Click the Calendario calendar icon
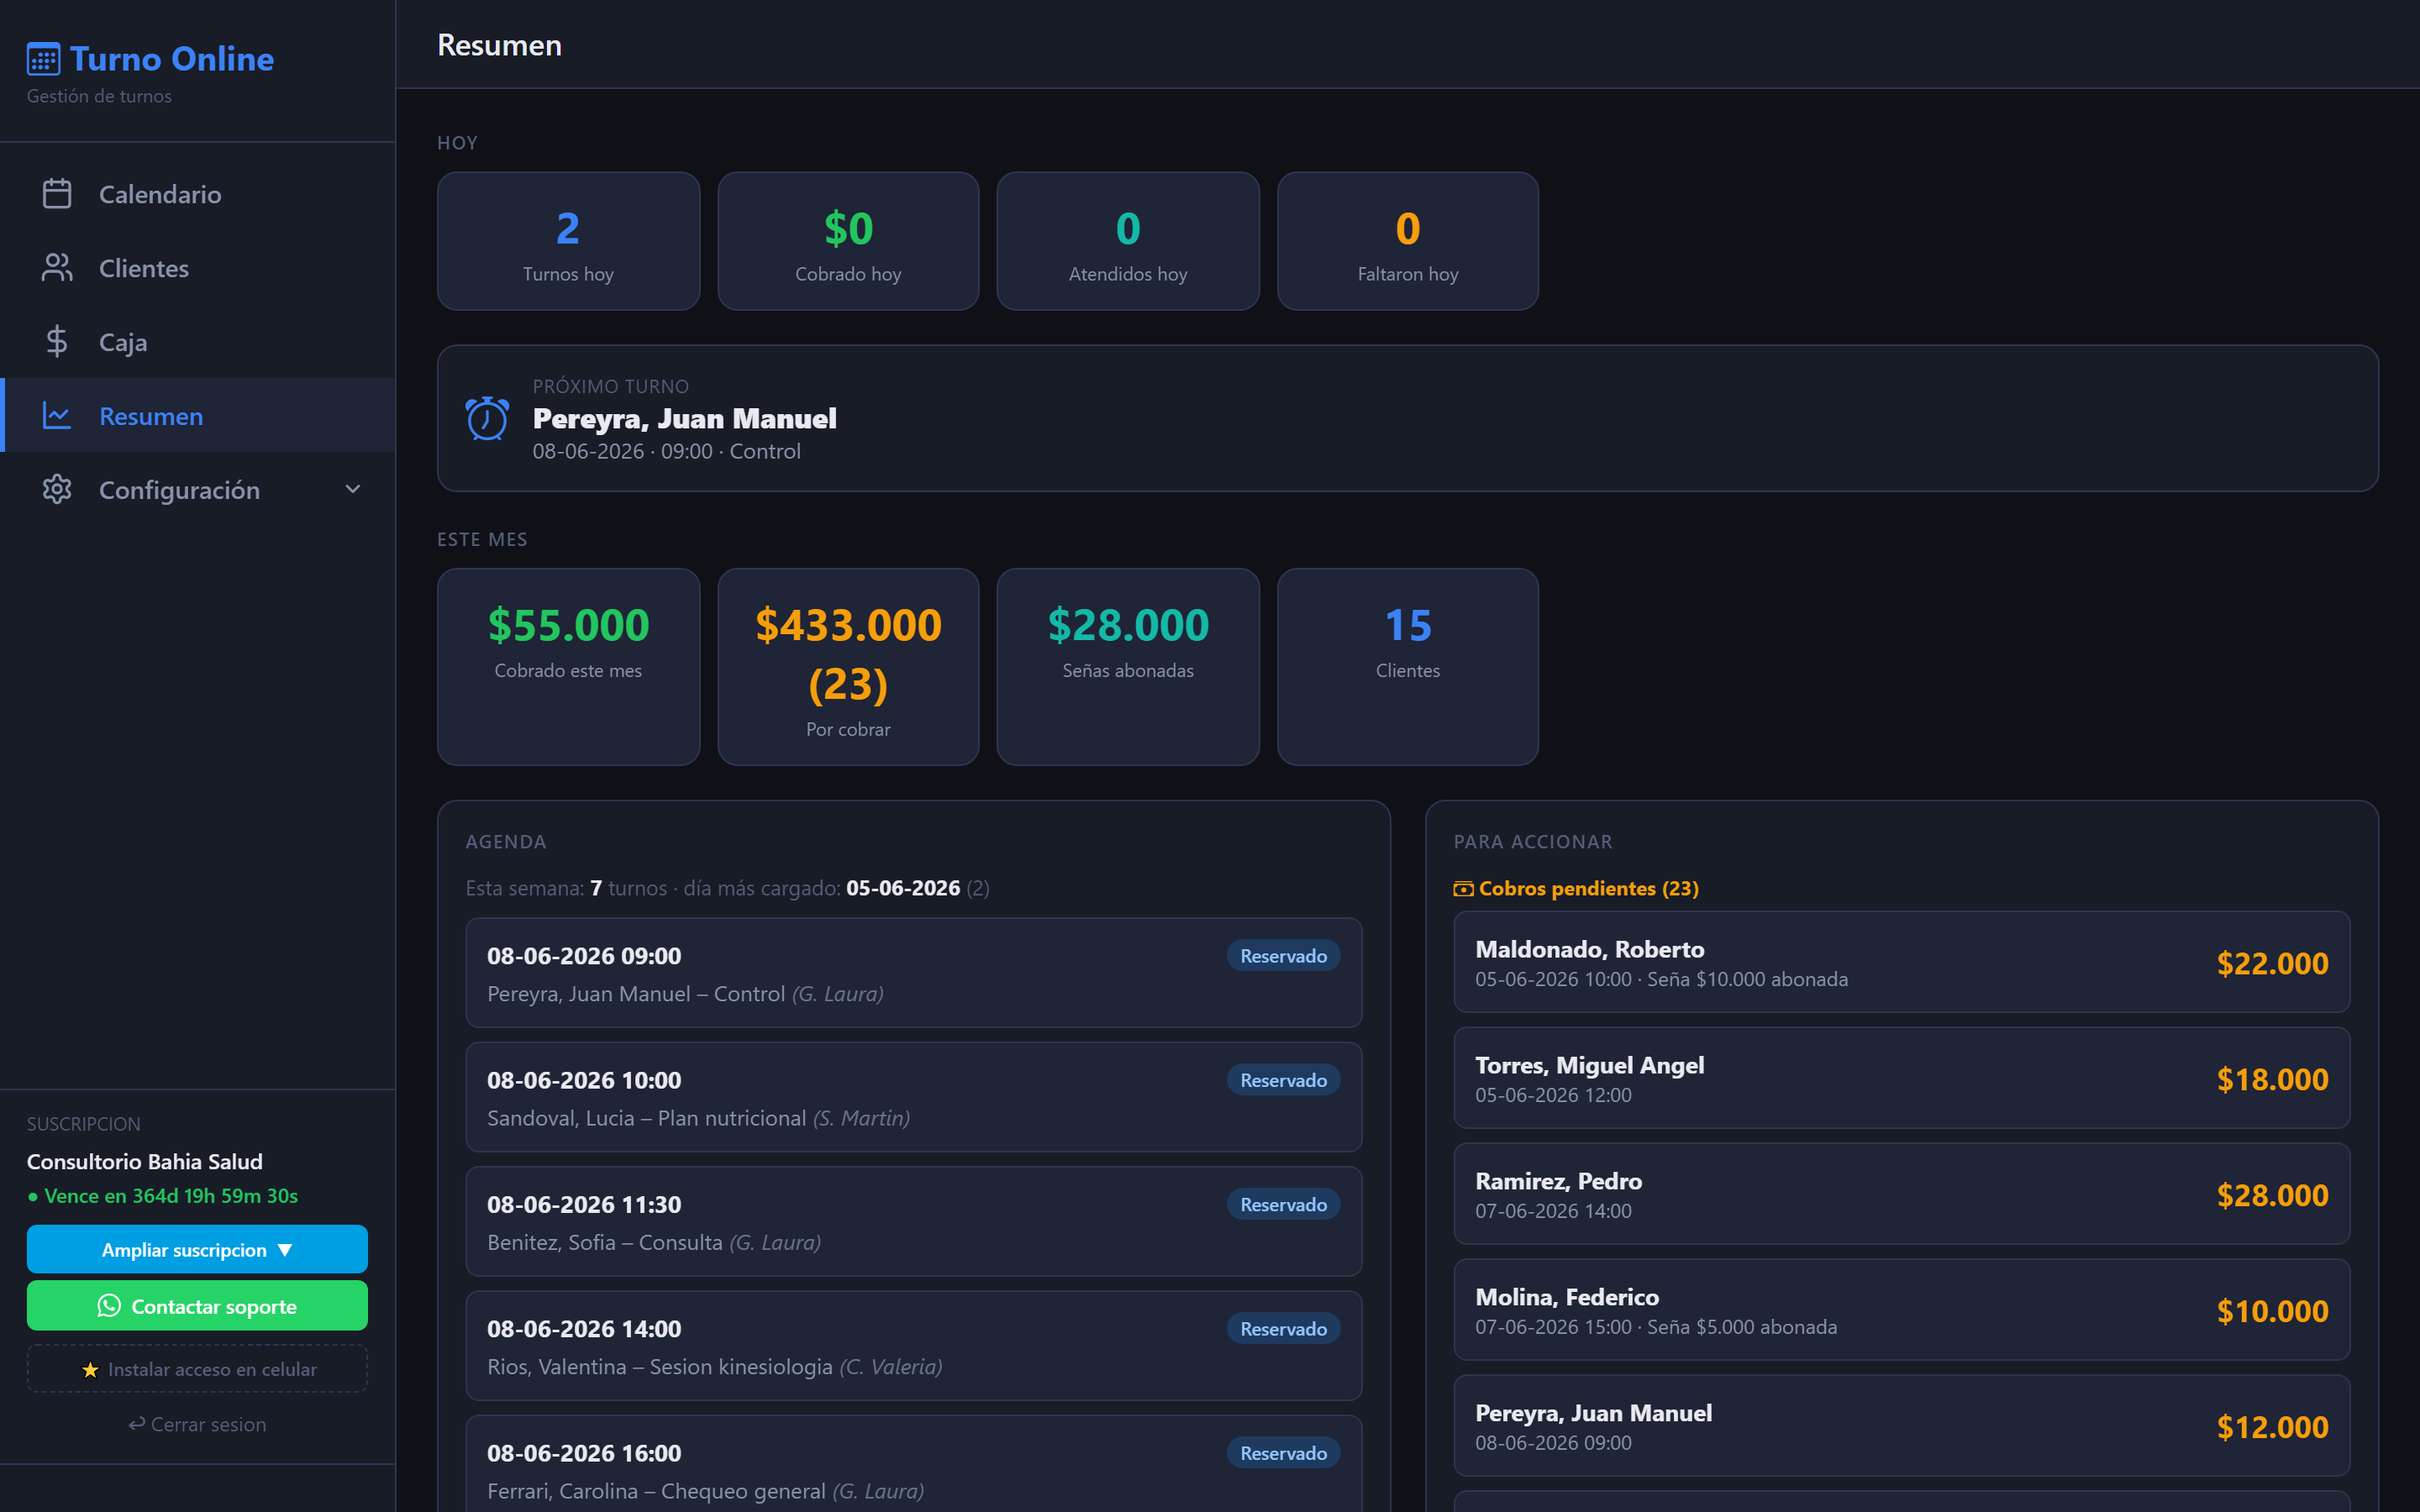The height and width of the screenshot is (1512, 2420). click(57, 194)
